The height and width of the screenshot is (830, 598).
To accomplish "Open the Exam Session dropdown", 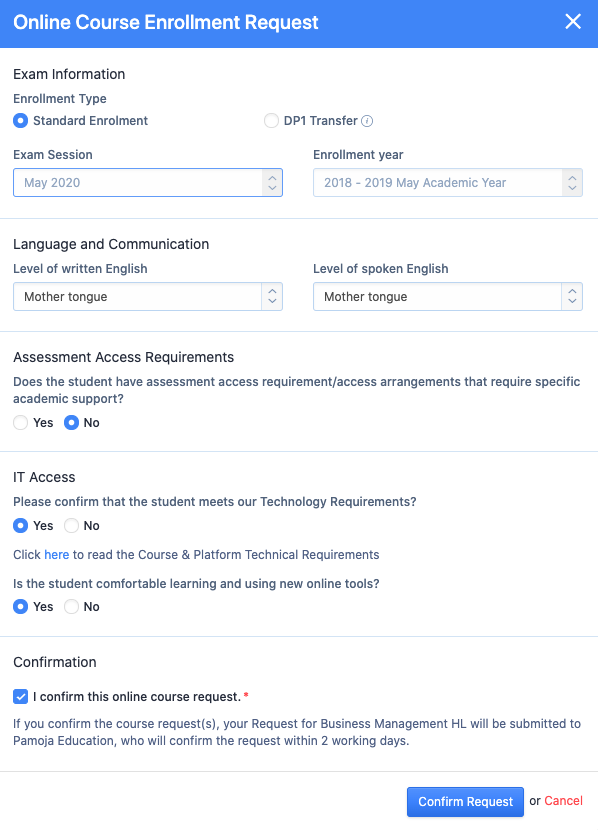I will click(x=148, y=183).
